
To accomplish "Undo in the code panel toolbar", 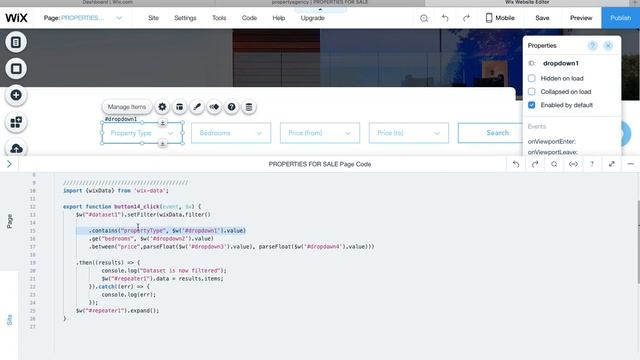I will click(516, 164).
